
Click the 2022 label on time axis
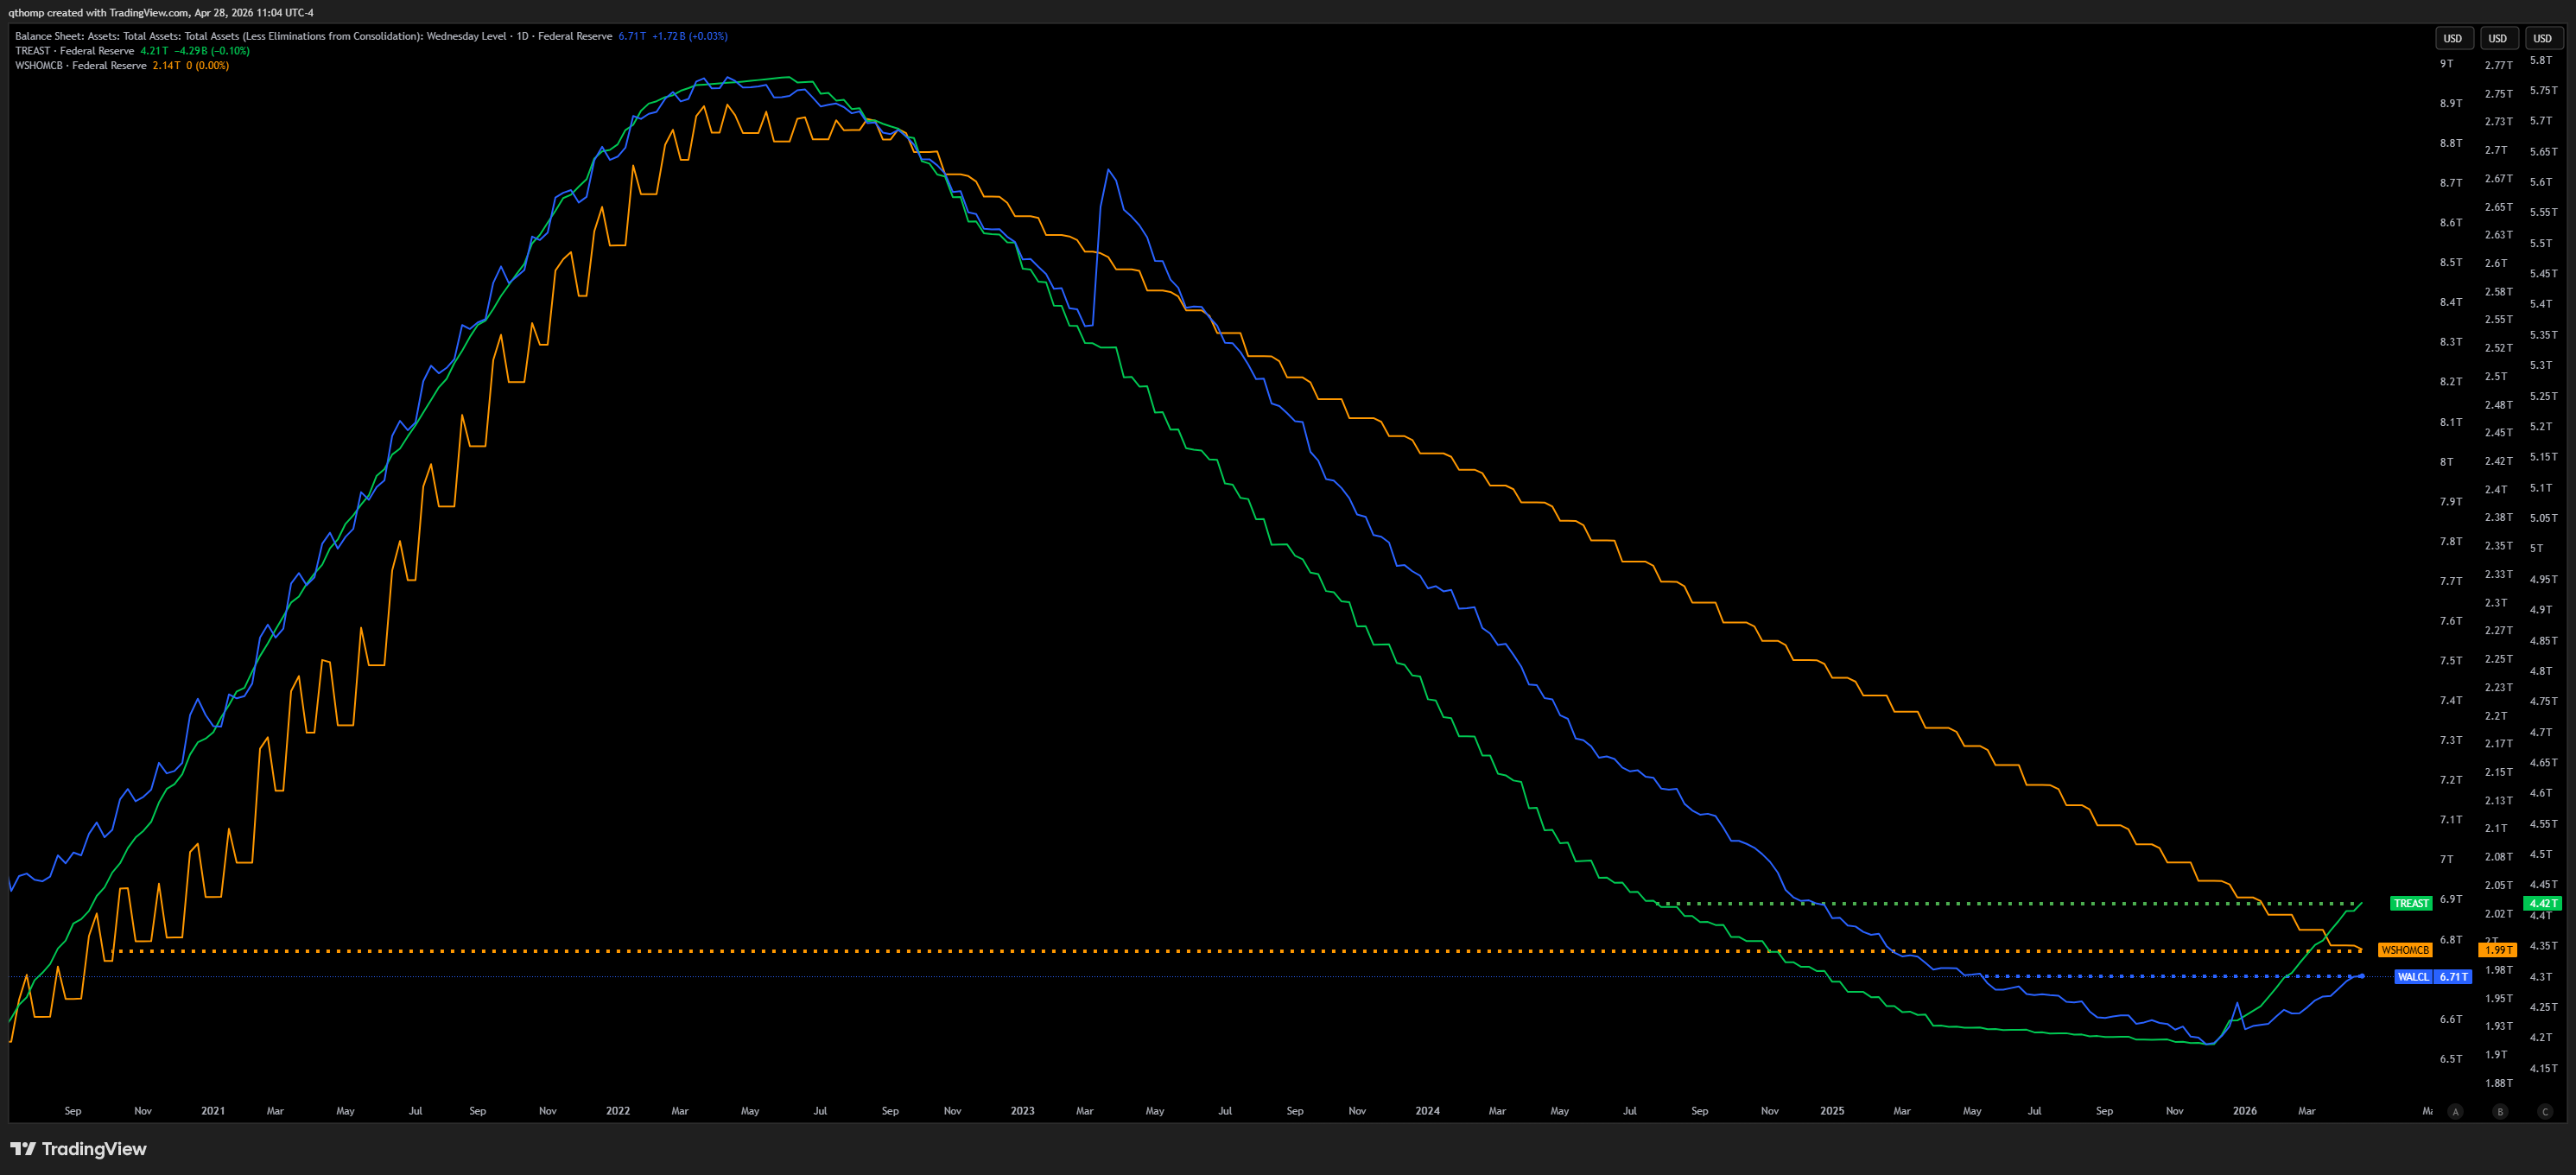click(x=618, y=1111)
